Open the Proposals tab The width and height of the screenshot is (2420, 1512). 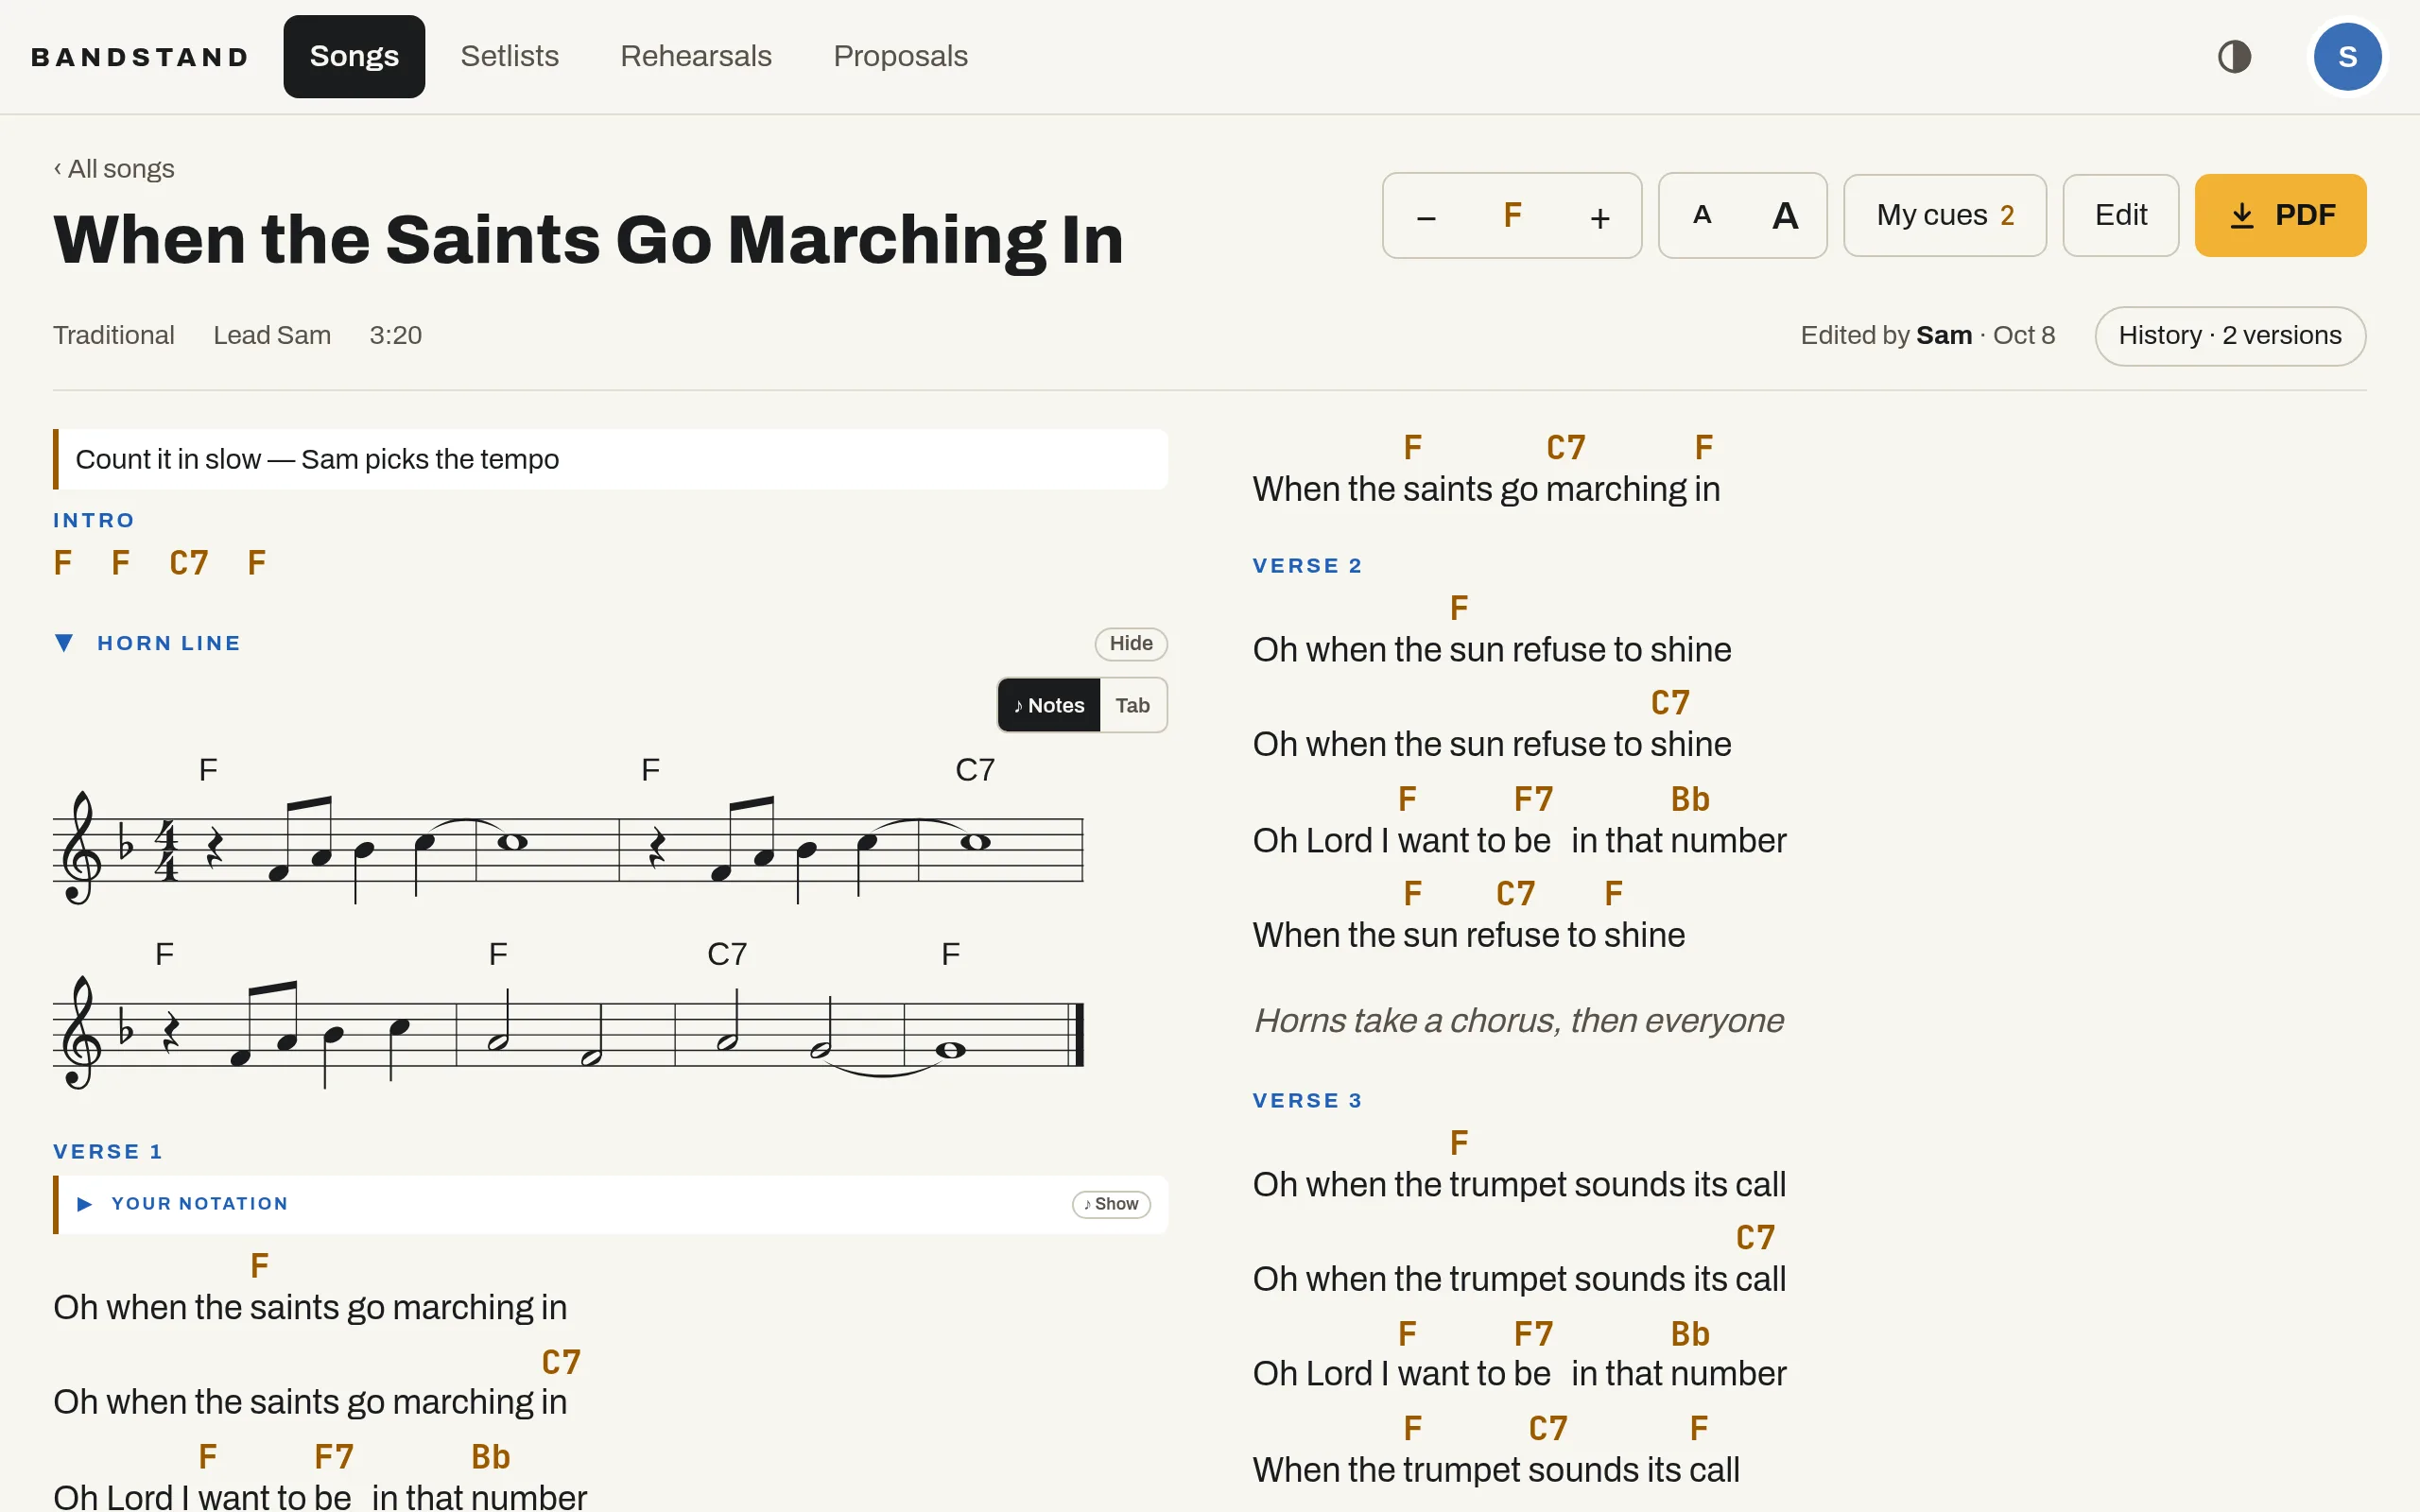[x=900, y=56]
